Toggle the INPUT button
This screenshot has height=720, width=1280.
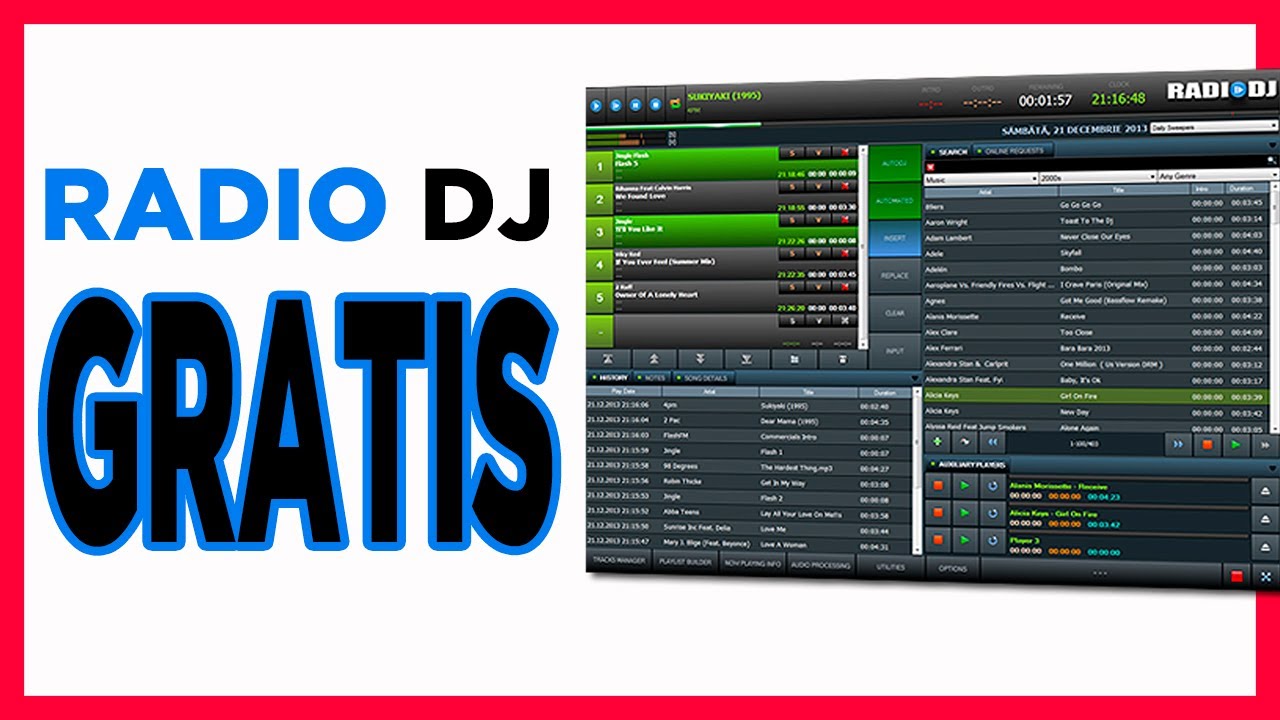894,351
